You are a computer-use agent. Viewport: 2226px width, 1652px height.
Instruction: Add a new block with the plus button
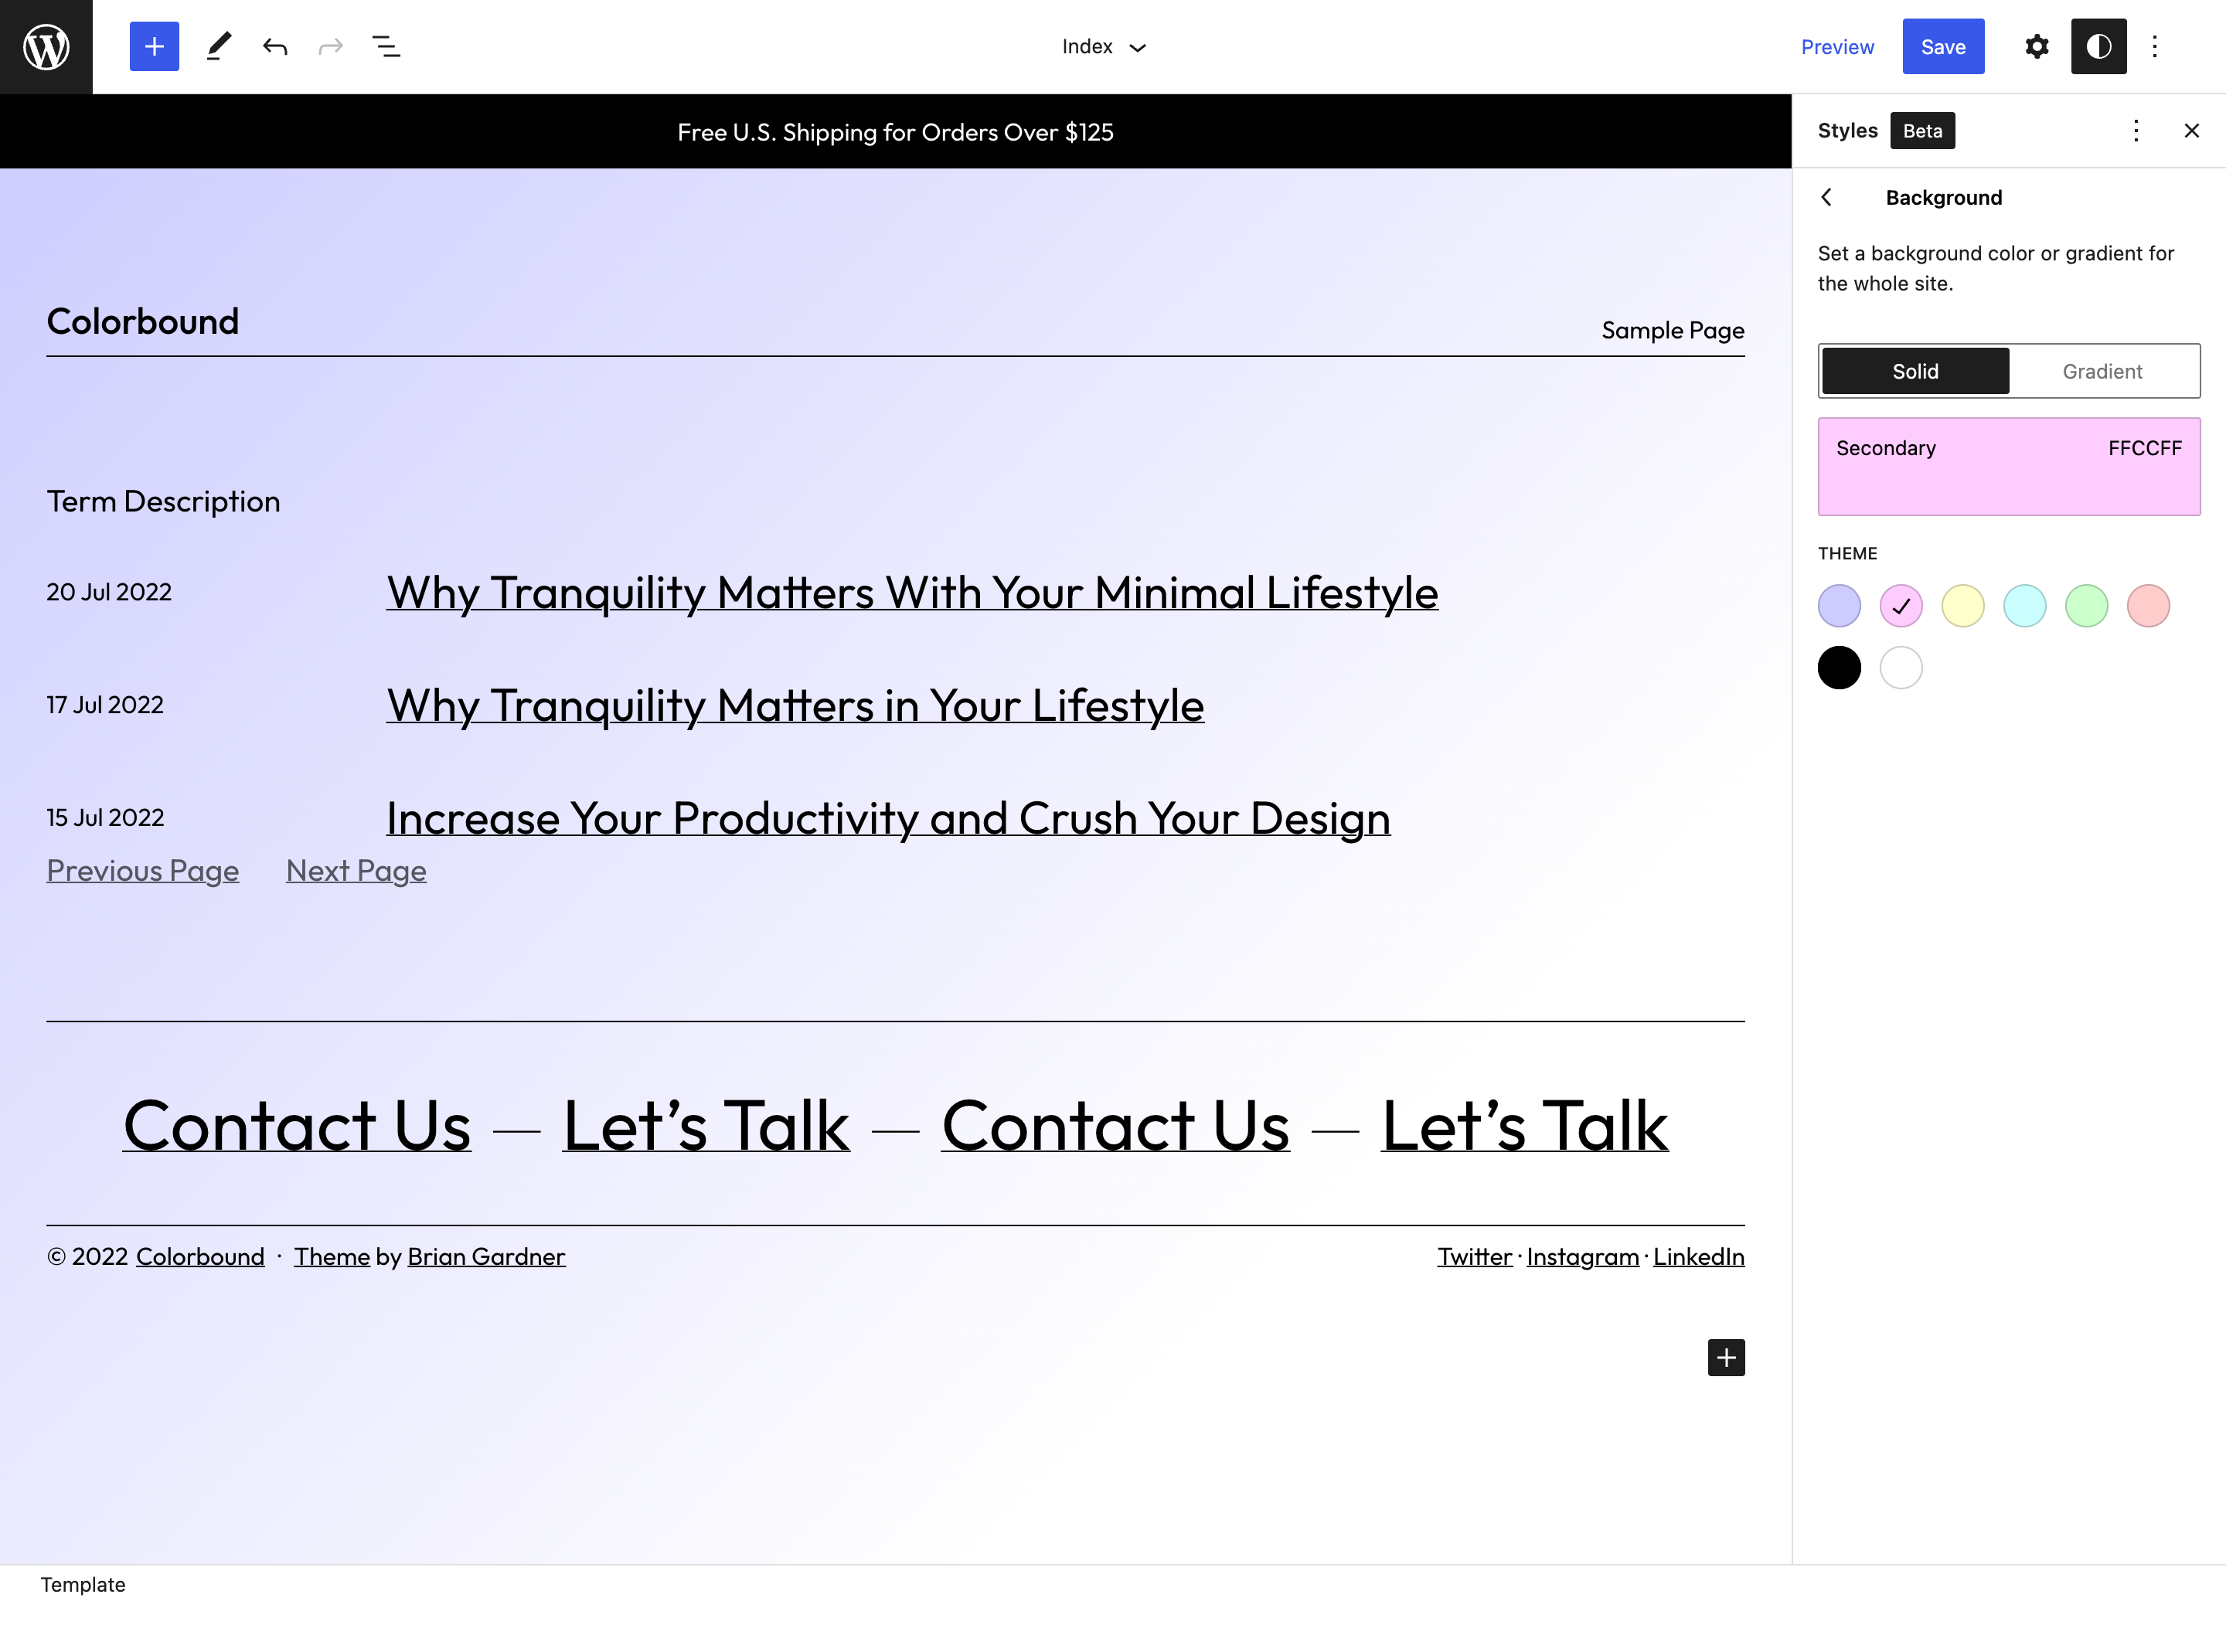tap(1725, 1358)
